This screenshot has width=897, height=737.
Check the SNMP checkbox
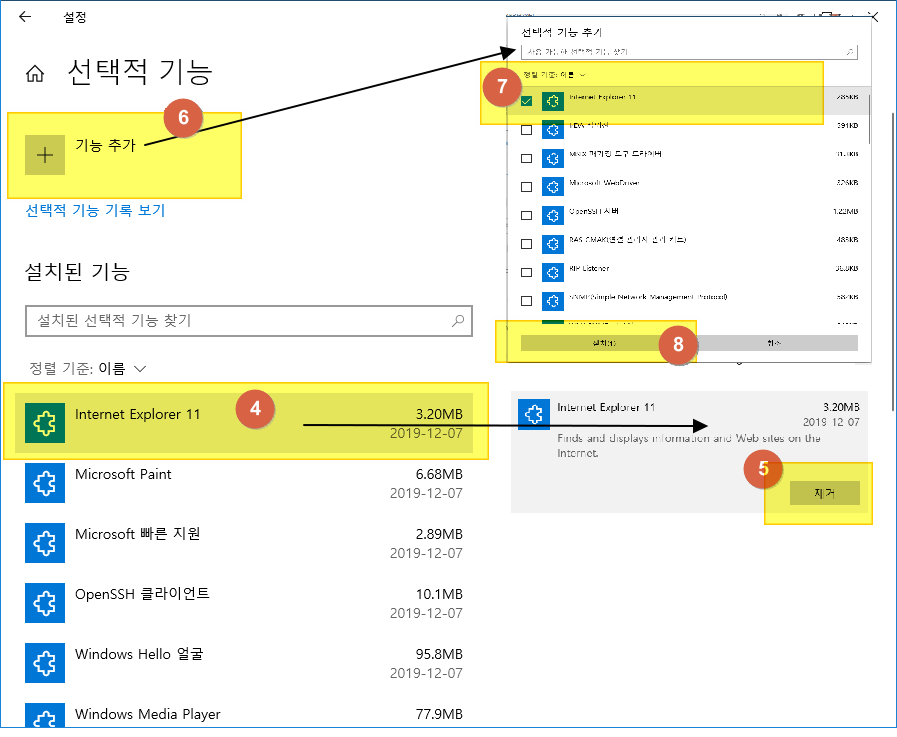tap(526, 301)
